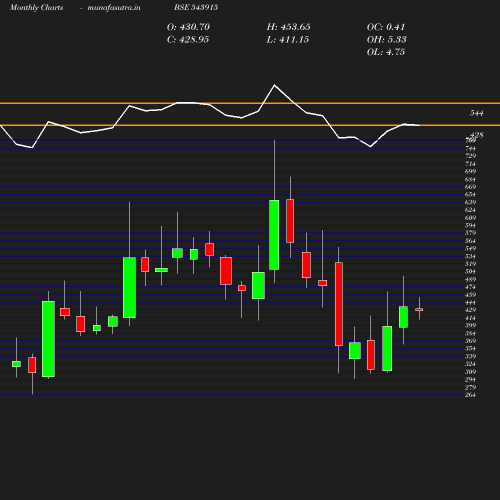This screenshot has height=500, width=500.
Task: Select the low value "L: 411.15"
Action: [x=288, y=40]
